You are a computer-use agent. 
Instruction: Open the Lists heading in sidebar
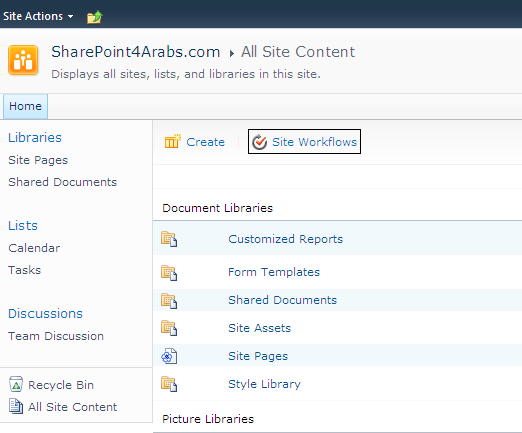click(x=23, y=226)
